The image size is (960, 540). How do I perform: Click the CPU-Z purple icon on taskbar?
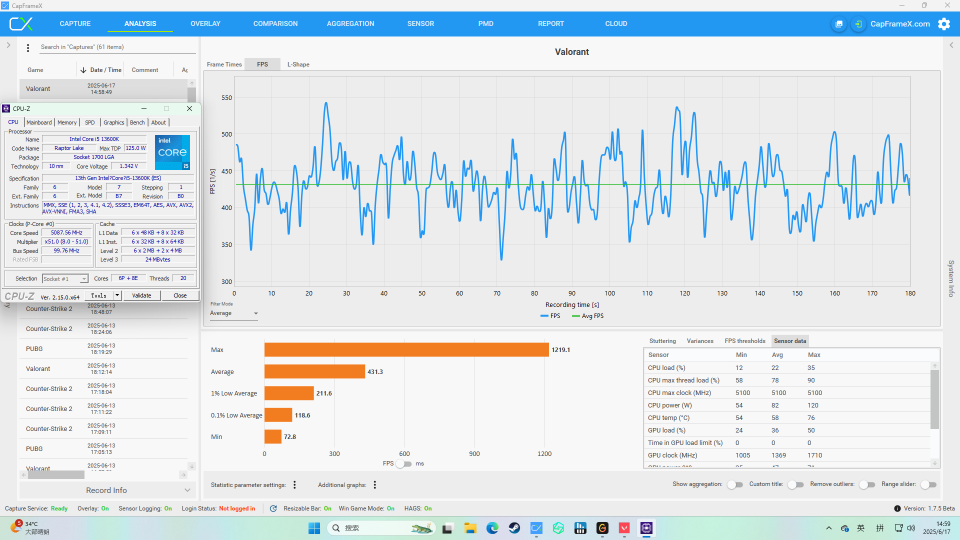(x=647, y=528)
